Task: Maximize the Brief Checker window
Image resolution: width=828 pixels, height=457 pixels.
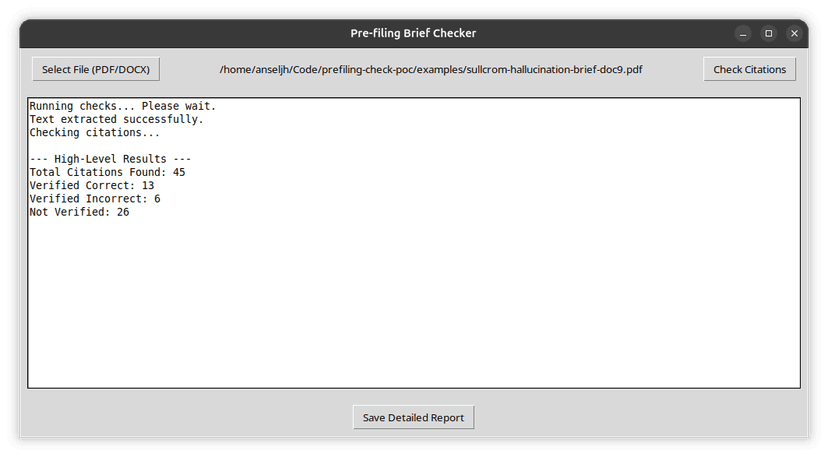Action: 769,33
